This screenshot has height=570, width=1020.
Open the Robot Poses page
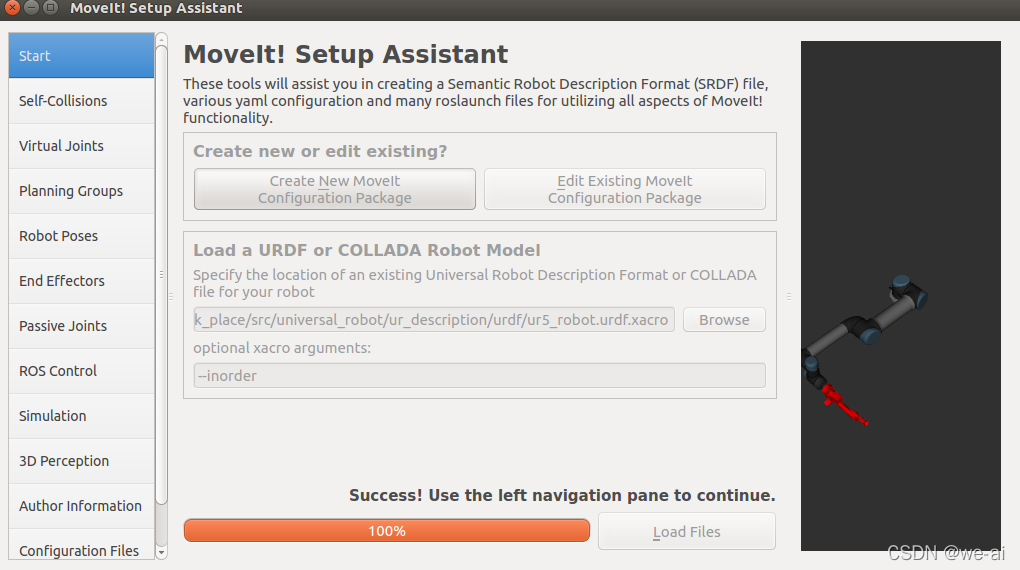[58, 236]
